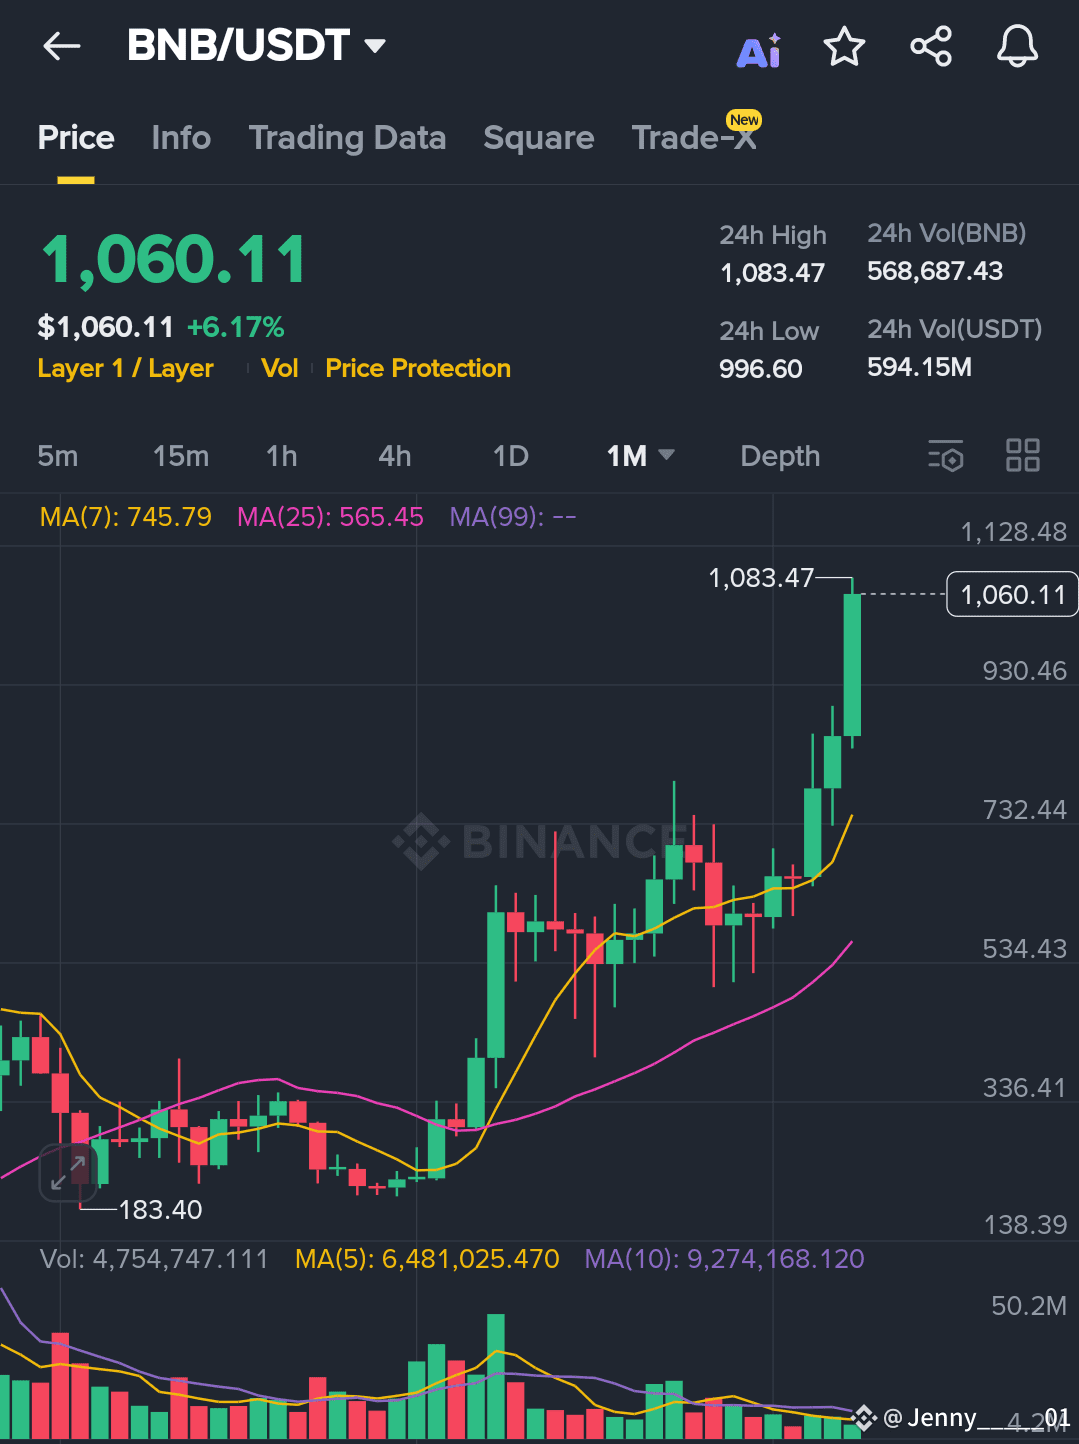Open the Square tab

[x=539, y=138]
